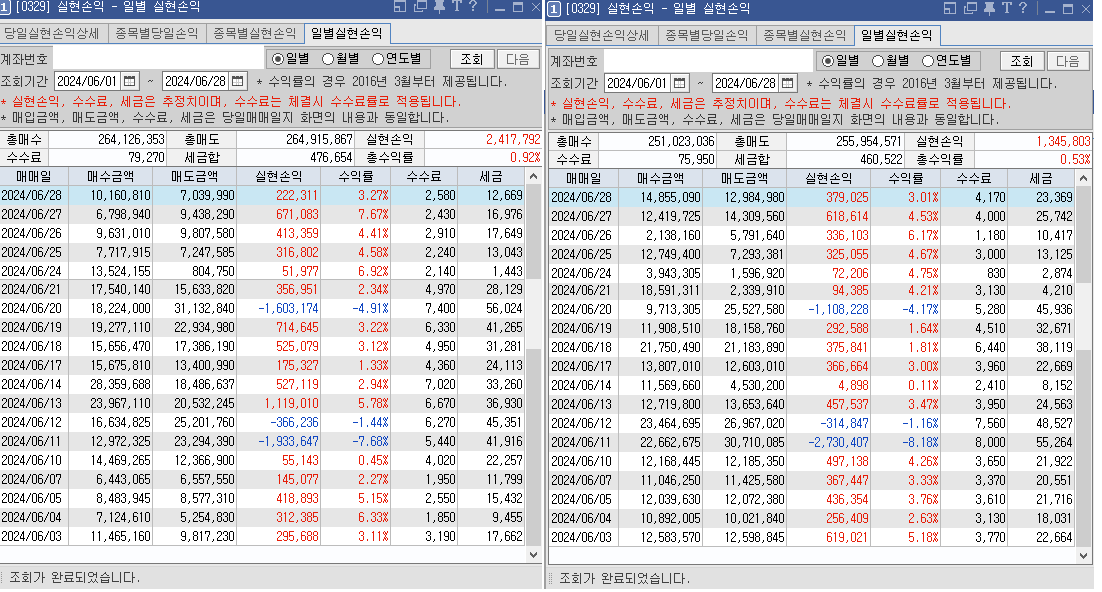Open start date calendar picker in right window

click(680, 84)
